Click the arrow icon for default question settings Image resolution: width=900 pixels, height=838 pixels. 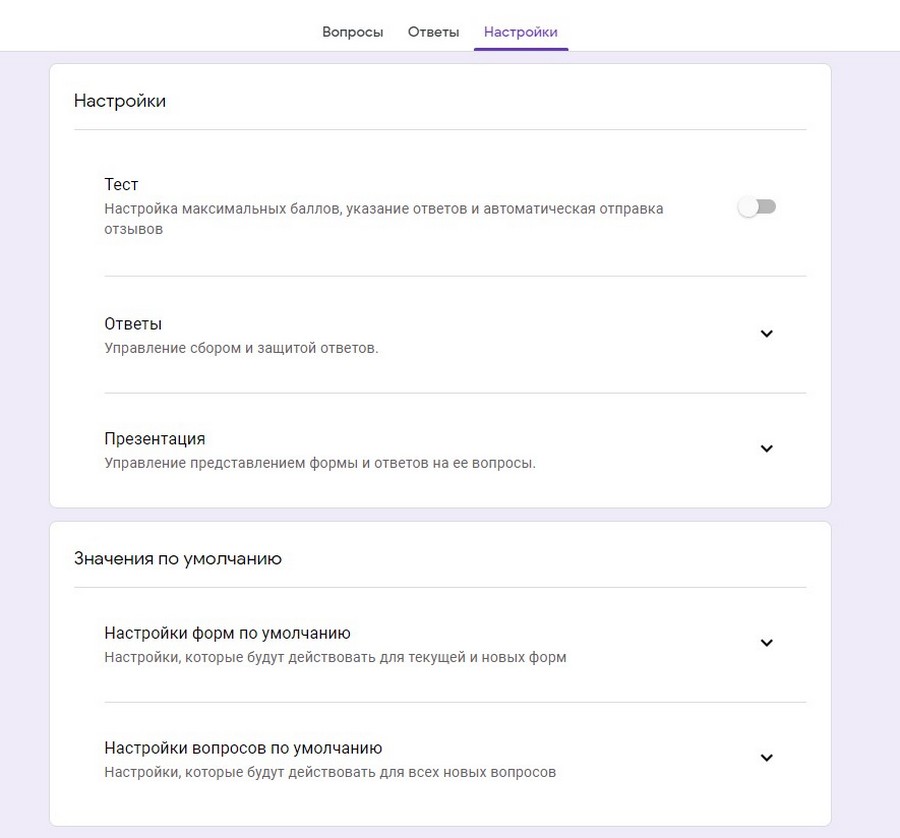tap(767, 758)
